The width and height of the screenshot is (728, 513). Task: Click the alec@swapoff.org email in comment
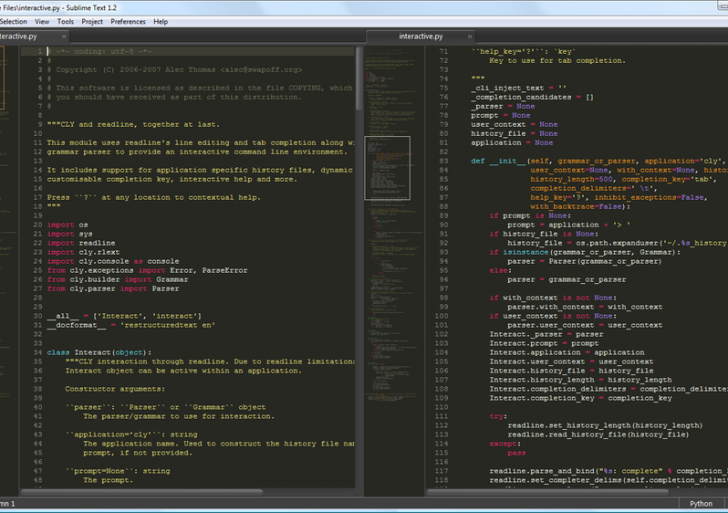click(262, 70)
